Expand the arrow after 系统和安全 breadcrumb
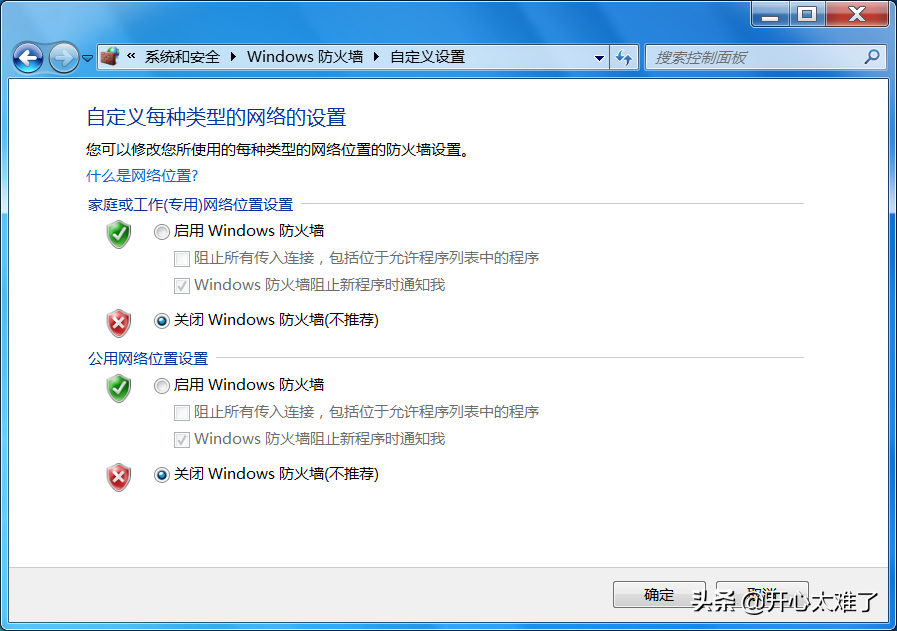Image resolution: width=897 pixels, height=631 pixels. click(234, 57)
